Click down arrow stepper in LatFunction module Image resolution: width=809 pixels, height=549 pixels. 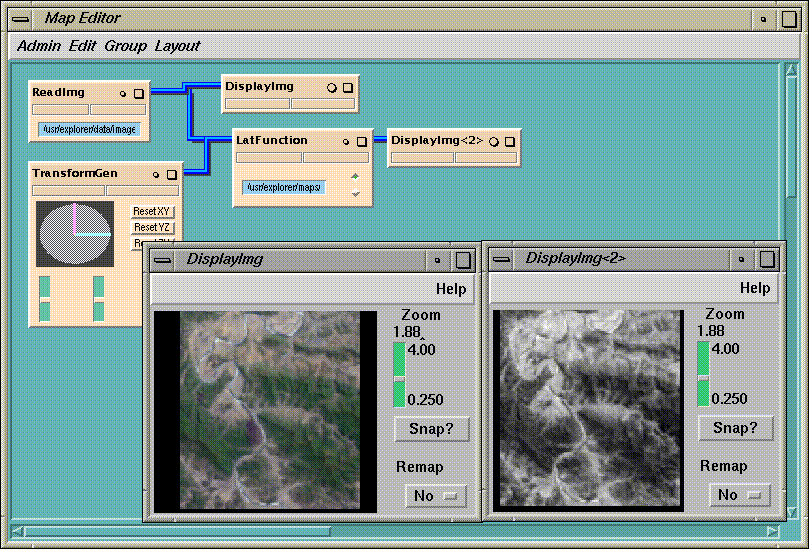coord(354,192)
